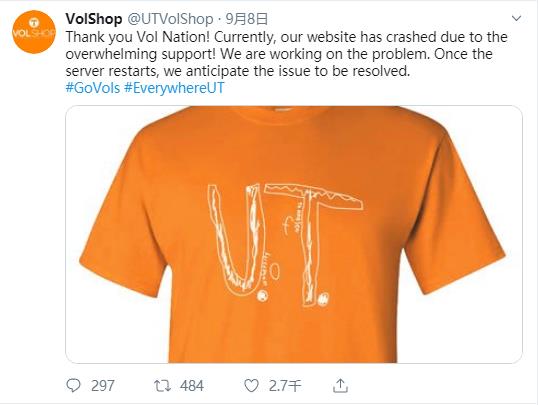Click the 484 retweet count

click(192, 386)
